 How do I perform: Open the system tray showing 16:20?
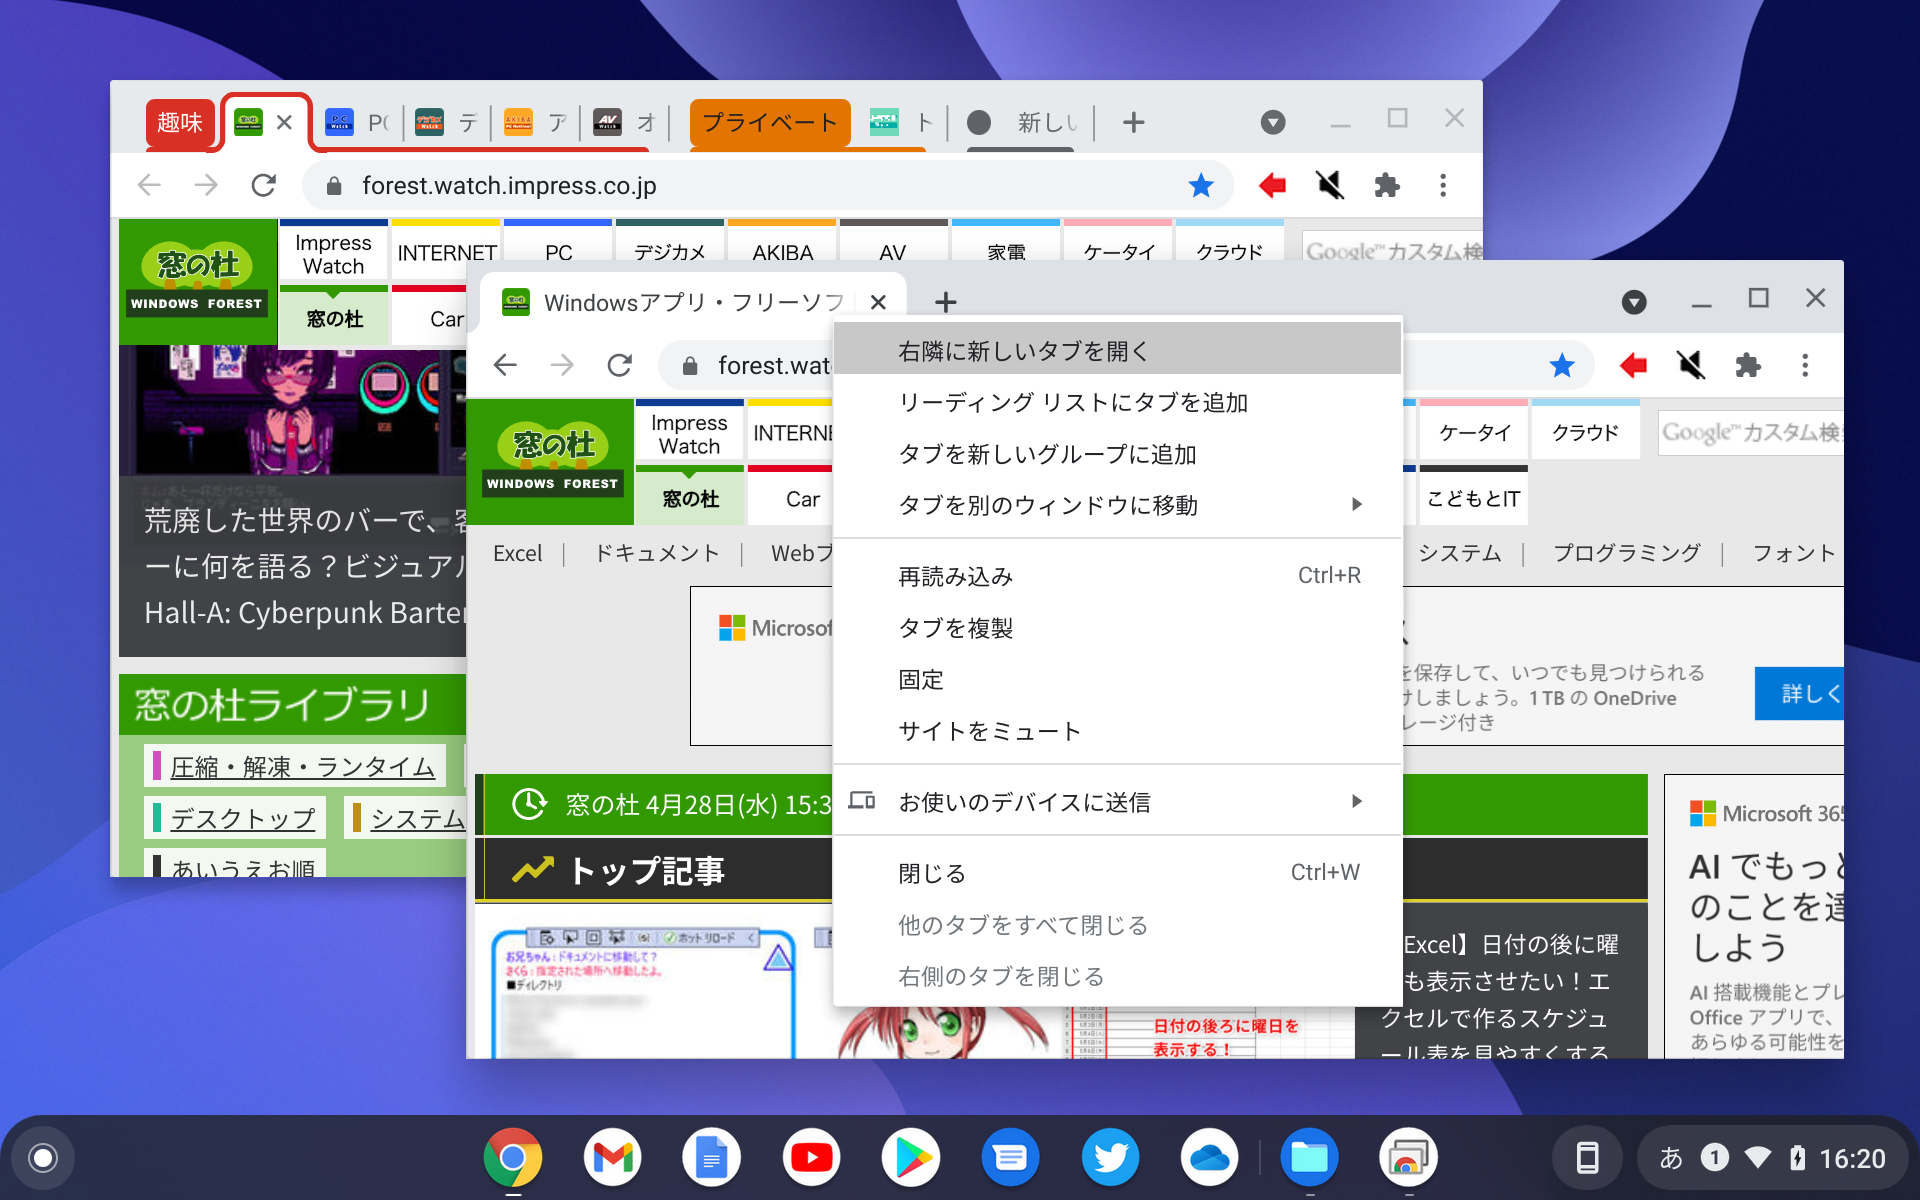(1770, 1157)
